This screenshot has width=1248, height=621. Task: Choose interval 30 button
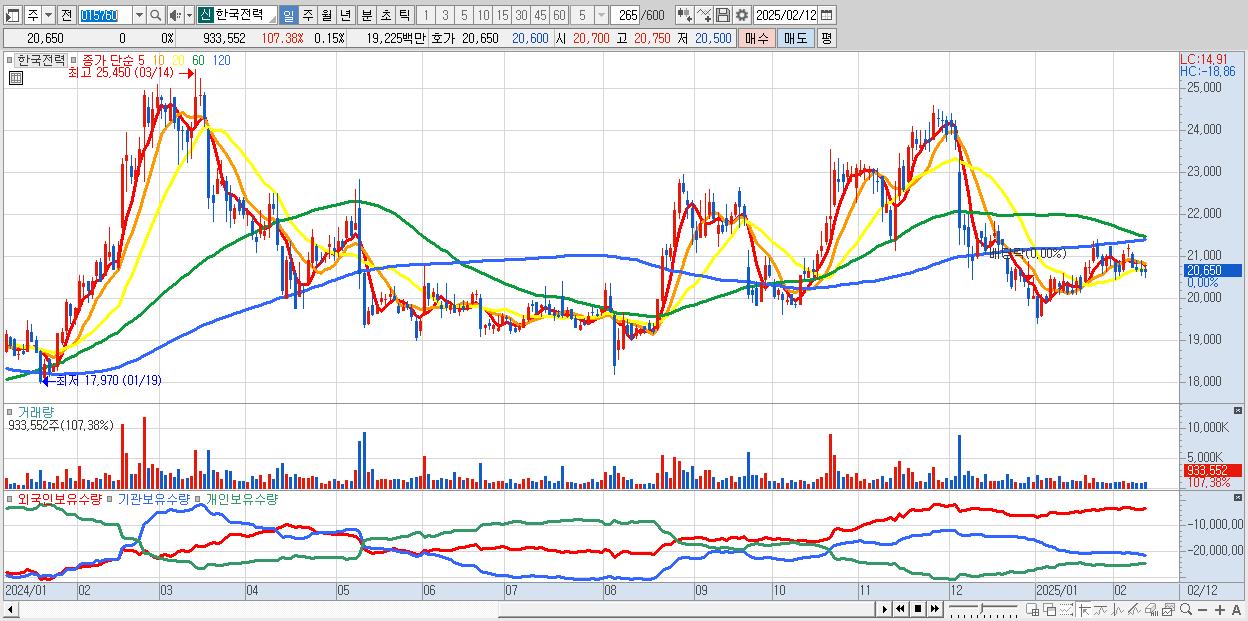coord(521,15)
